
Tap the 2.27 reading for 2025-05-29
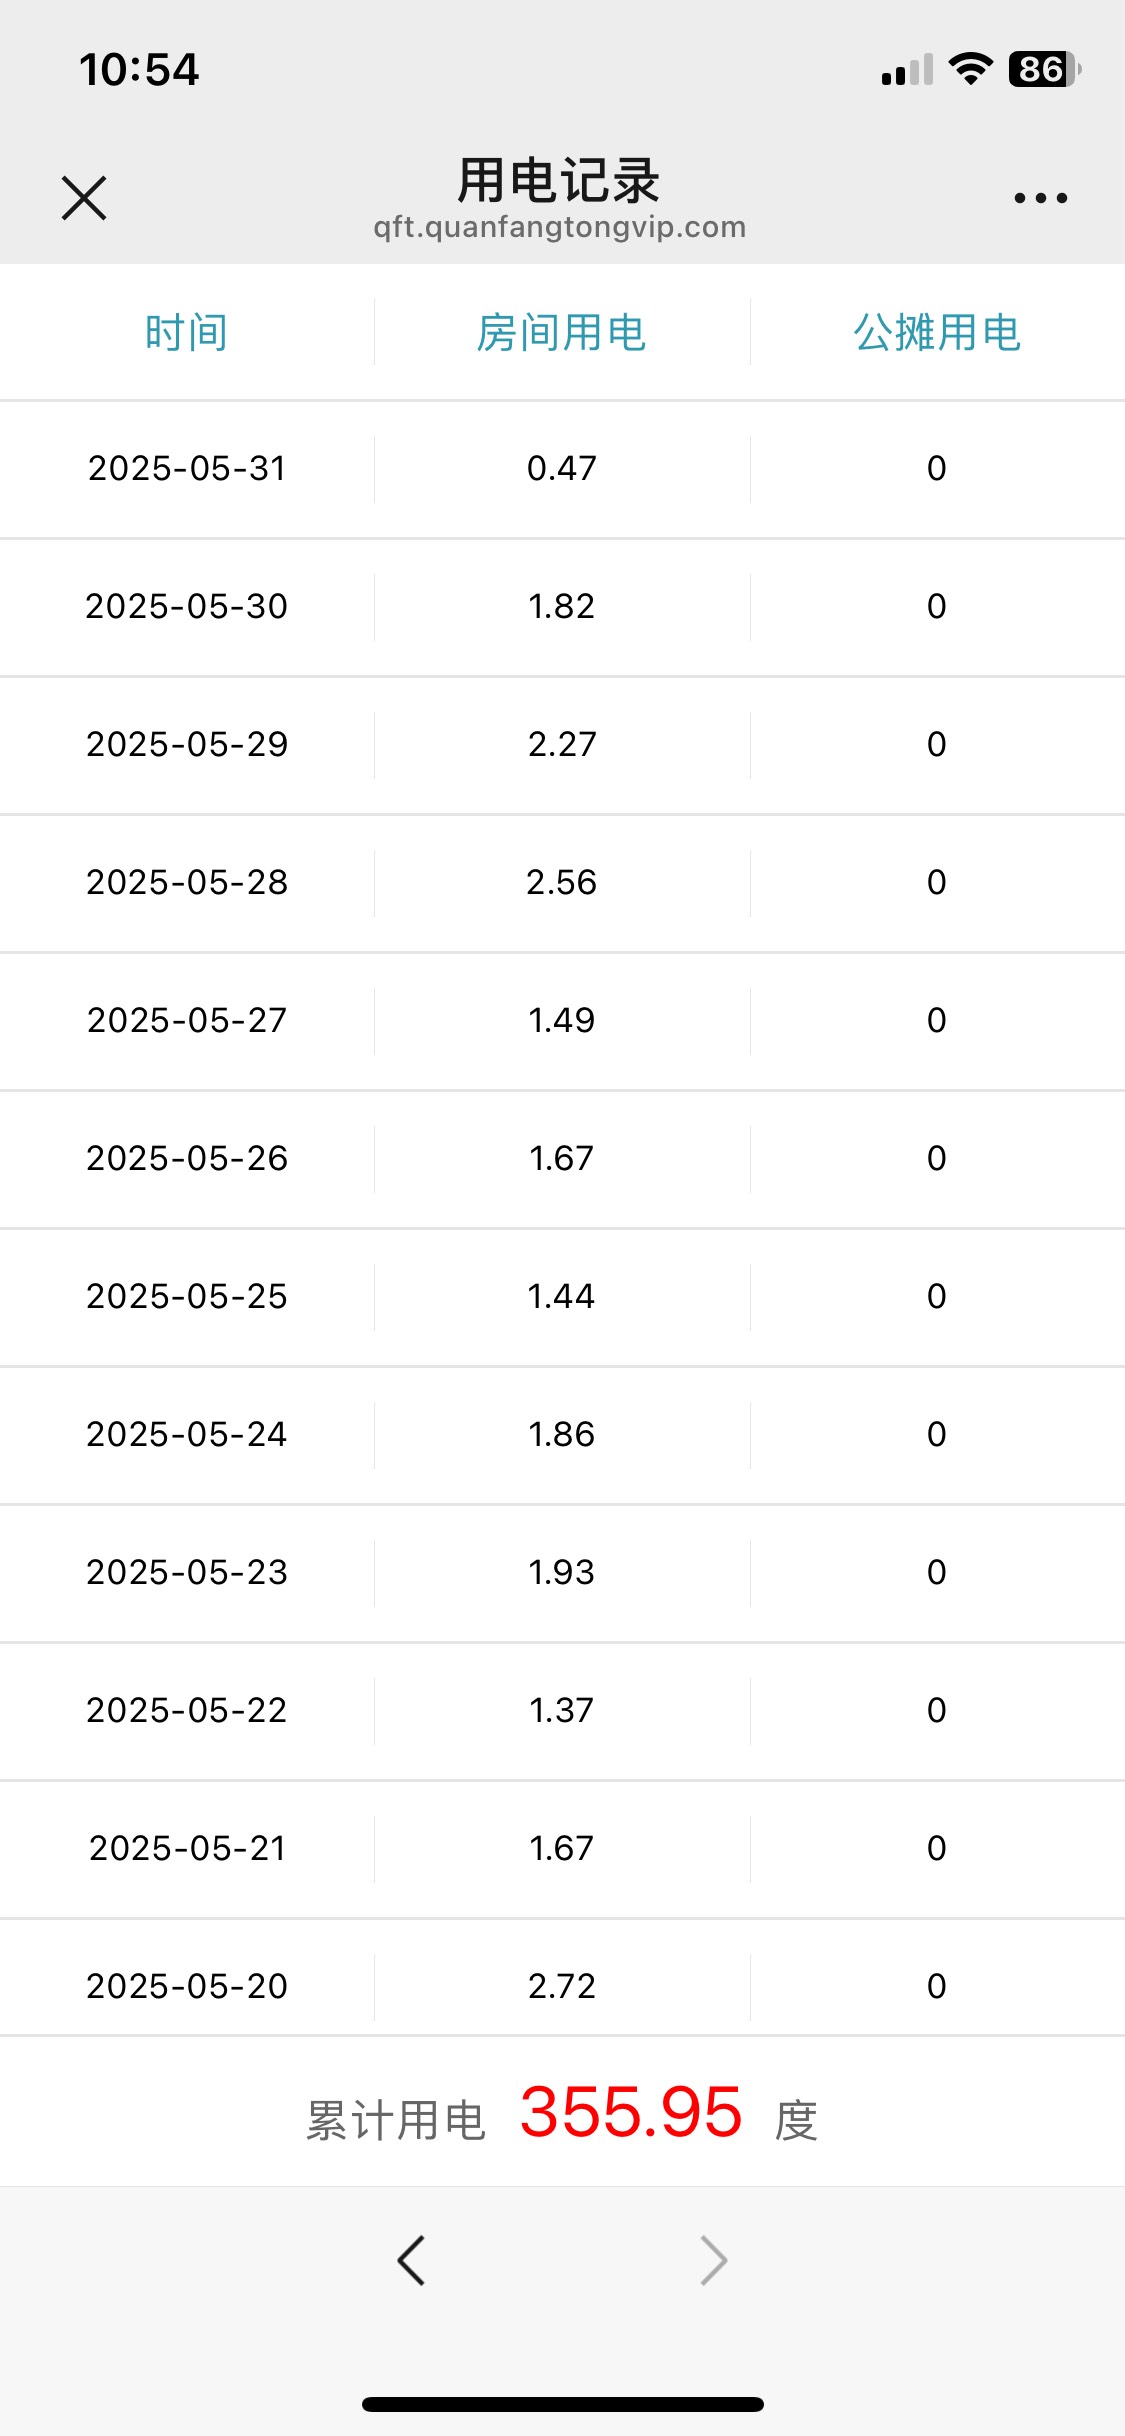click(562, 744)
